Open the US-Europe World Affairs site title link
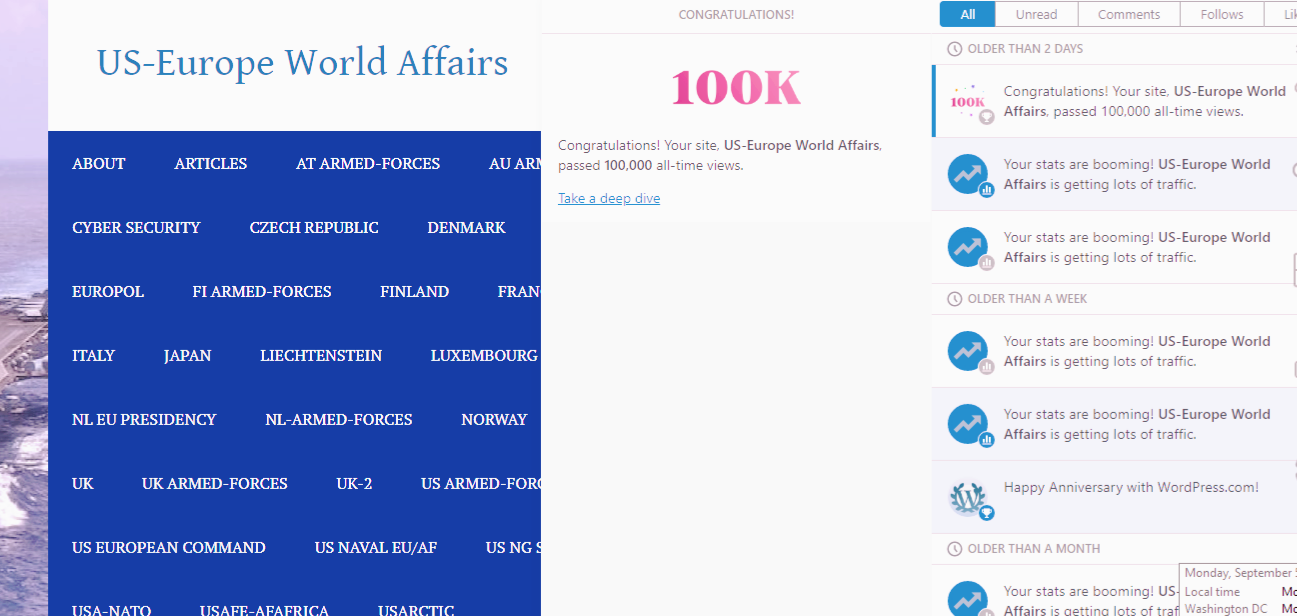This screenshot has height=616, width=1297. tap(302, 62)
